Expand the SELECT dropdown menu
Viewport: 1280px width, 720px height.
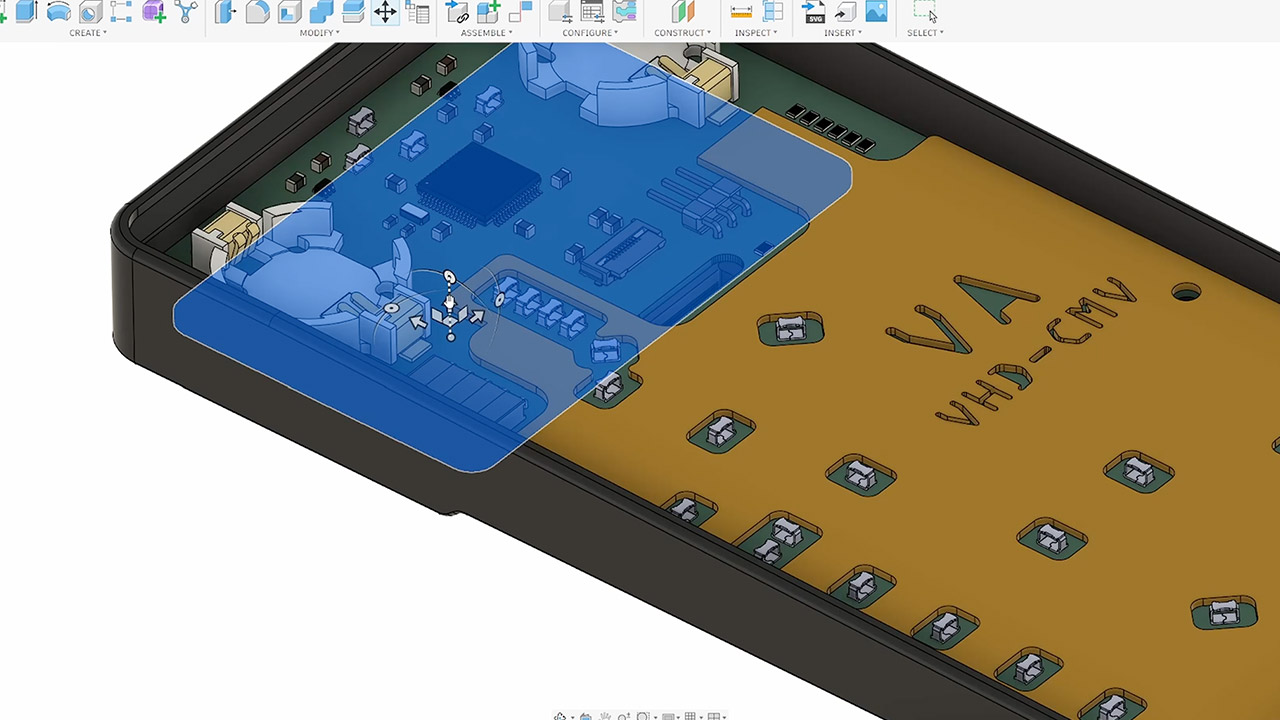coord(925,33)
